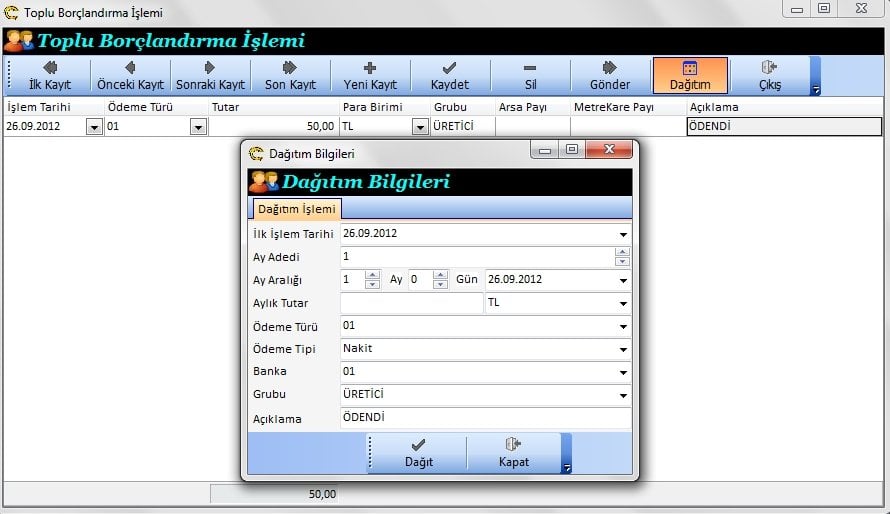This screenshot has height=514, width=890.
Task: Click Sonraki Kayıt toolbar button
Action: (210, 75)
